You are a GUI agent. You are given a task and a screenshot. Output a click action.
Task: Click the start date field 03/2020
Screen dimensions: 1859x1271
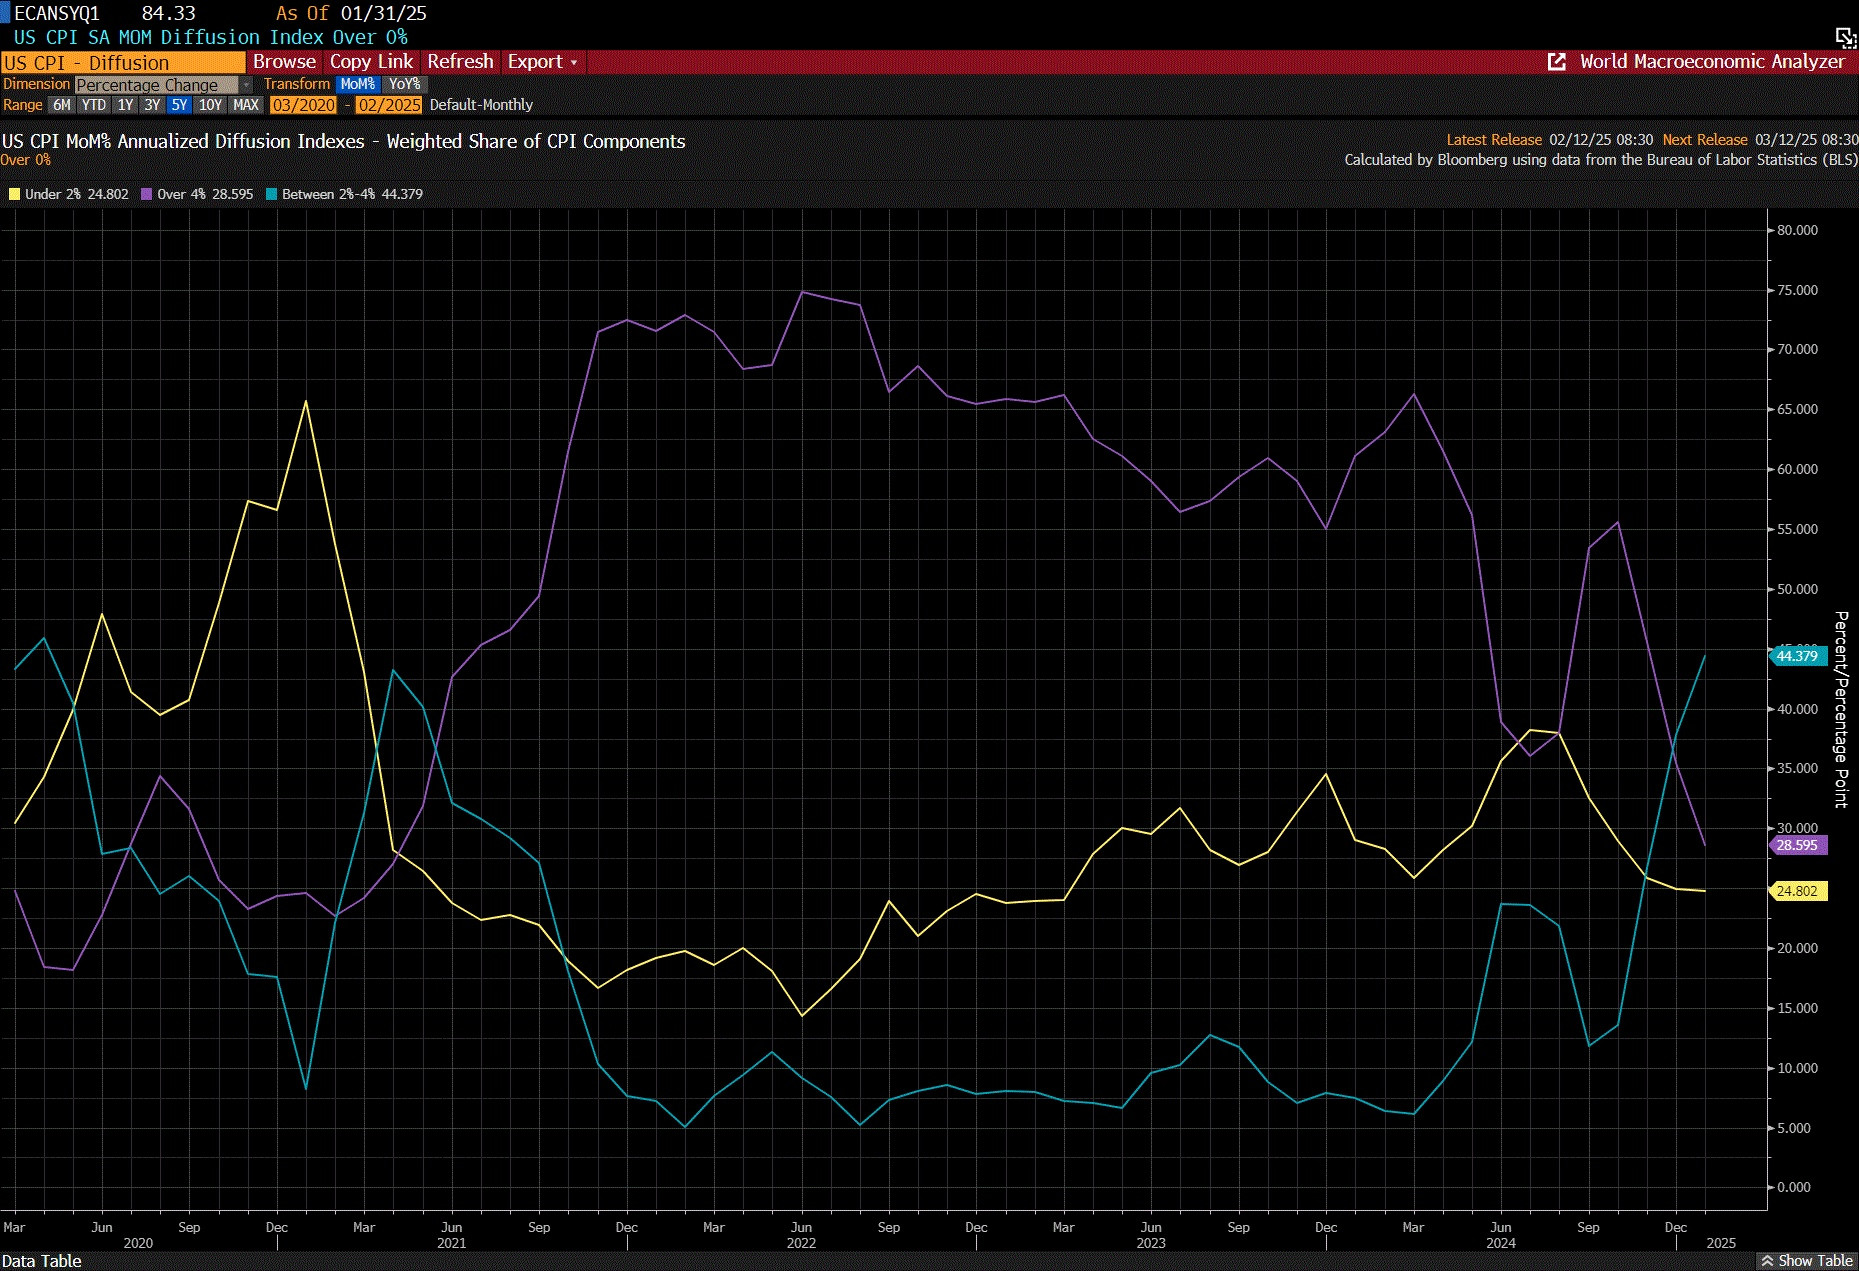304,105
